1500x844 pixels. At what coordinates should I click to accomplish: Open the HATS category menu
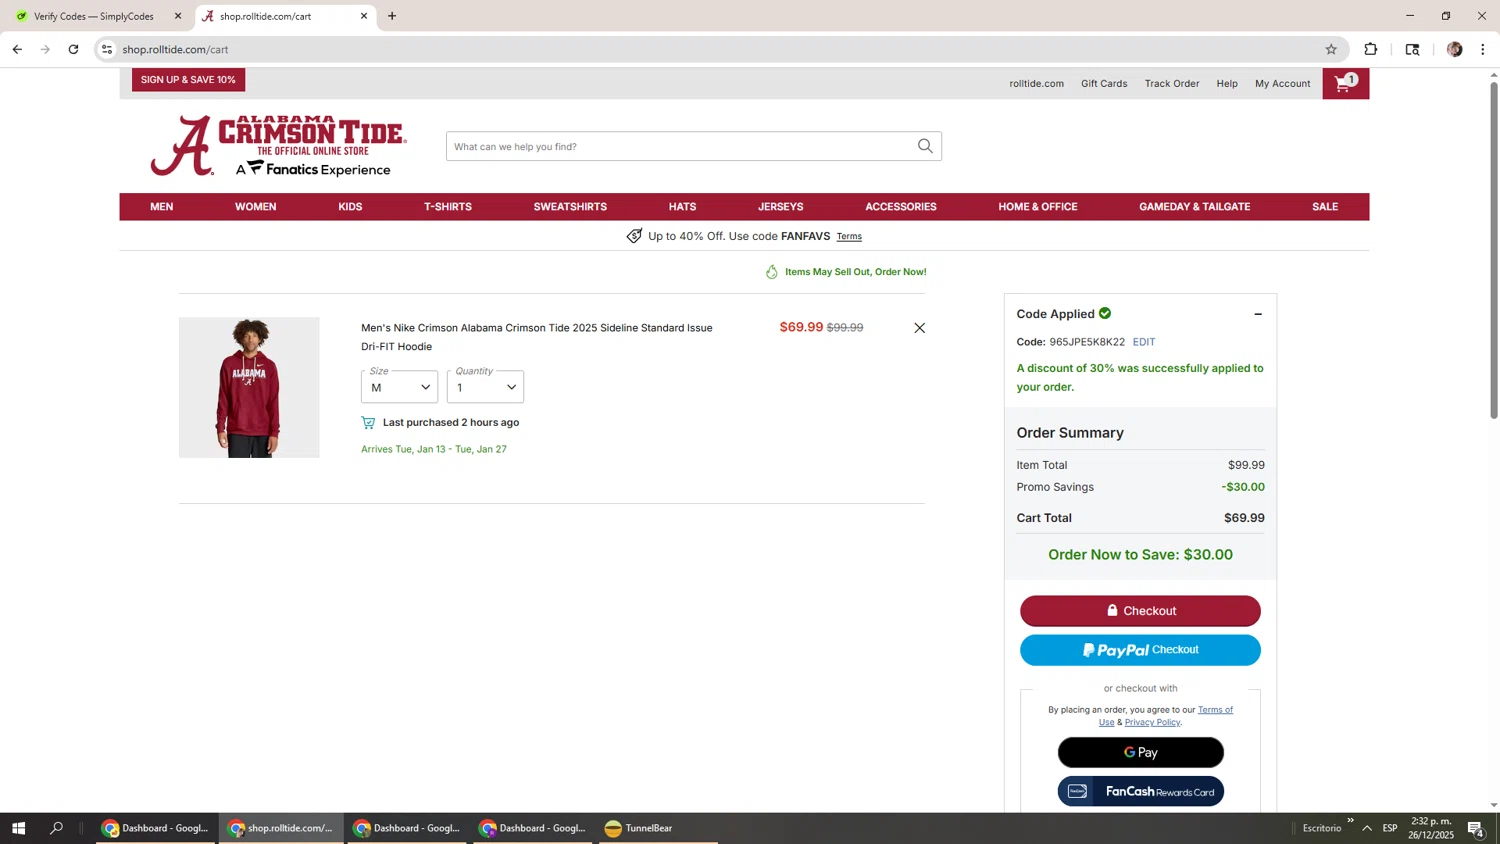click(682, 207)
